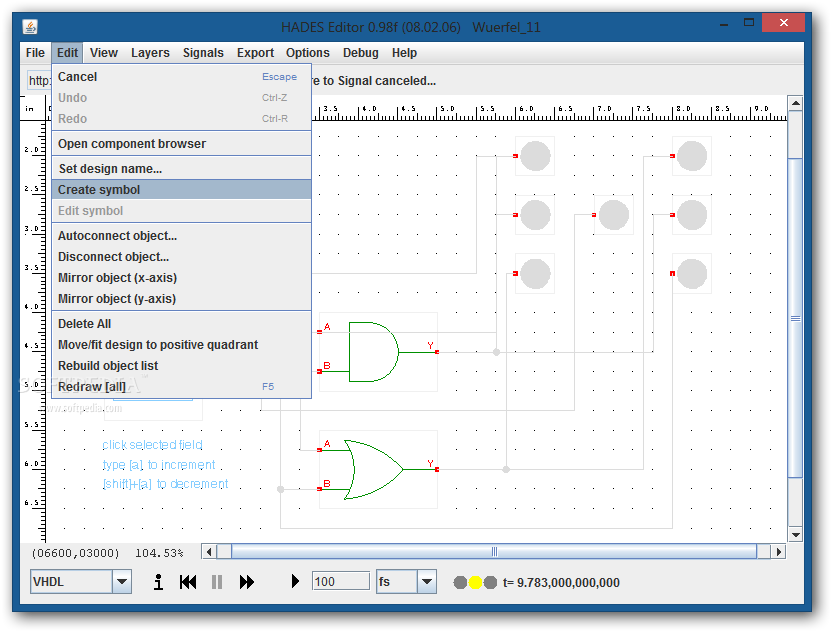Click the horizontal scrollbar thumb
This screenshot has width=832, height=632.
click(x=494, y=552)
